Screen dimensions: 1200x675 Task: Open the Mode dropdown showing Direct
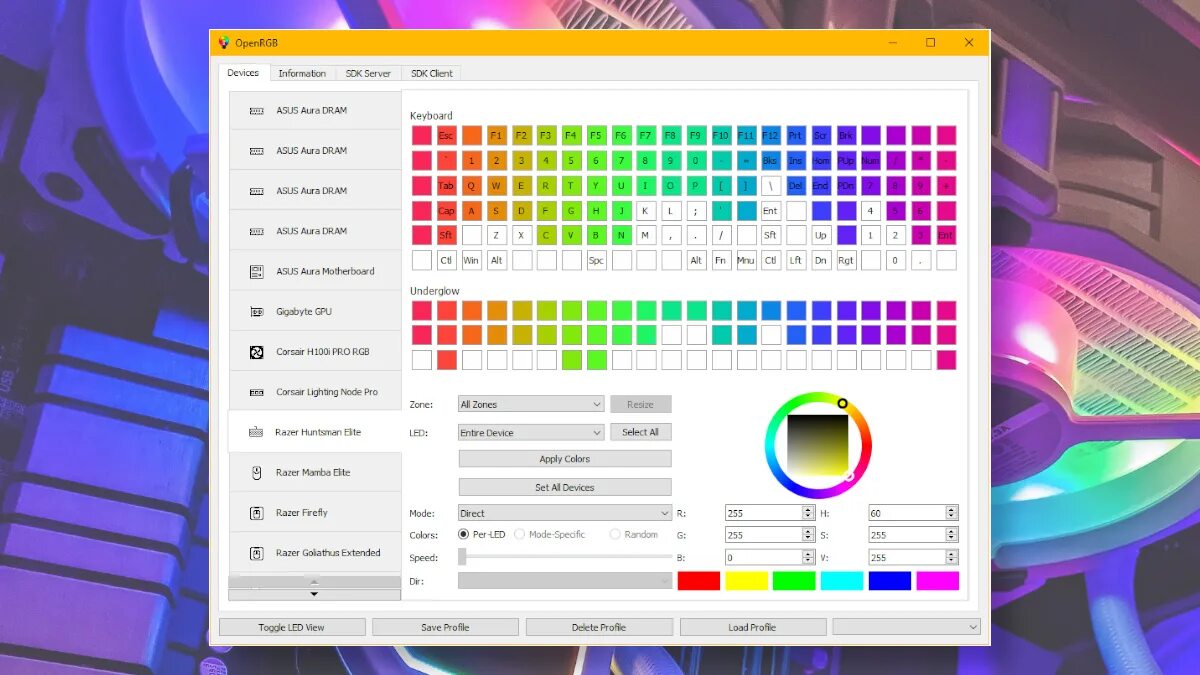click(565, 513)
